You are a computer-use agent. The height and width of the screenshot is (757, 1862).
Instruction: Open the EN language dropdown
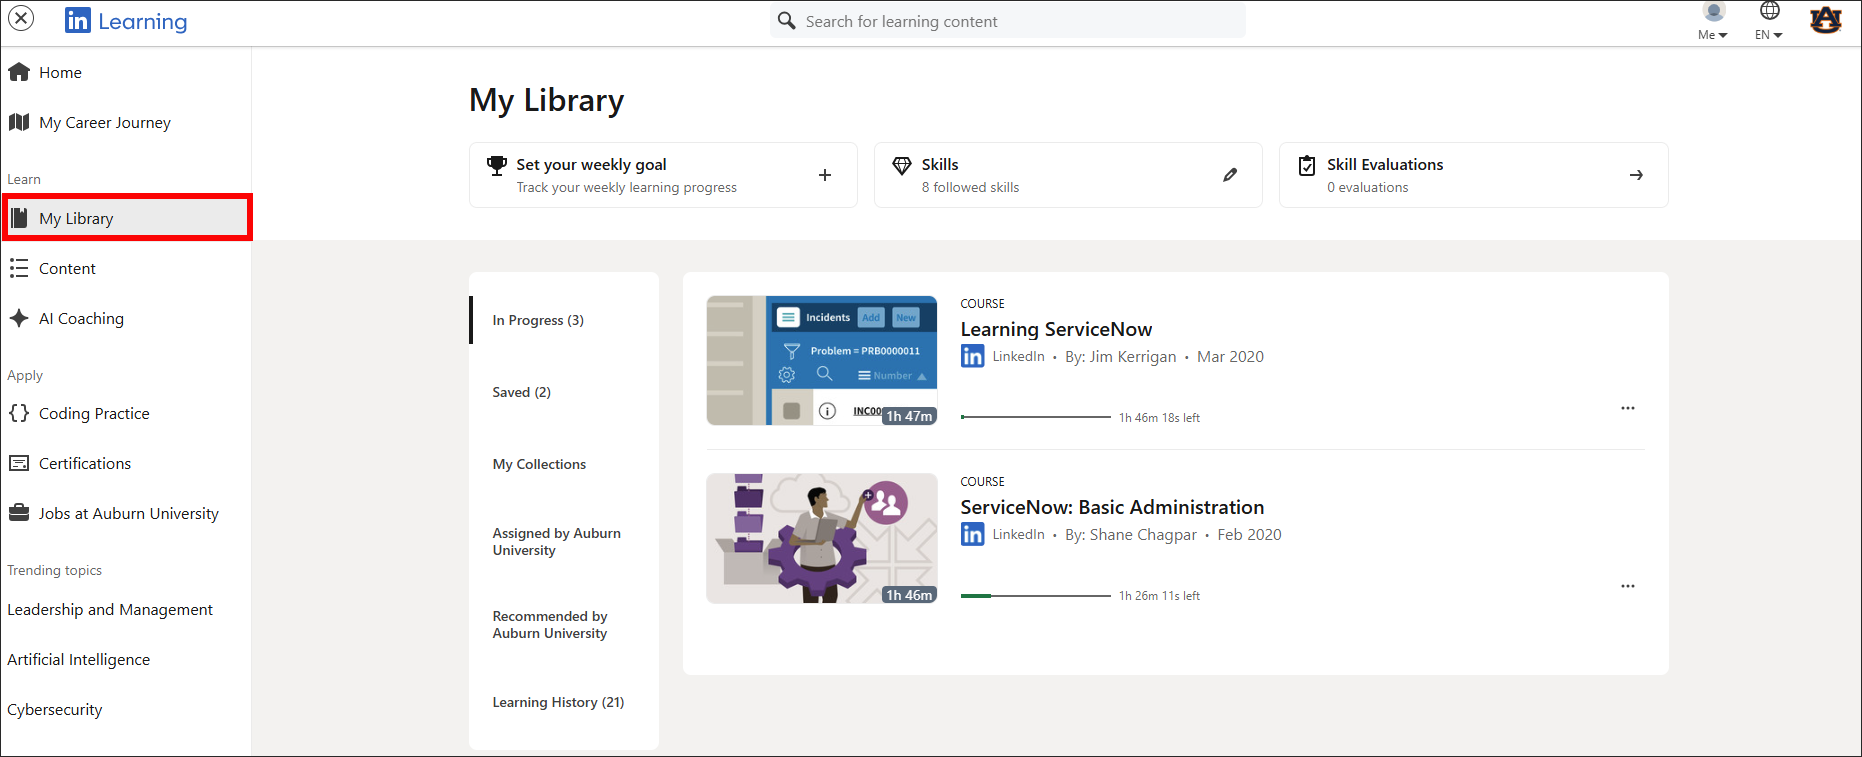tap(1768, 22)
